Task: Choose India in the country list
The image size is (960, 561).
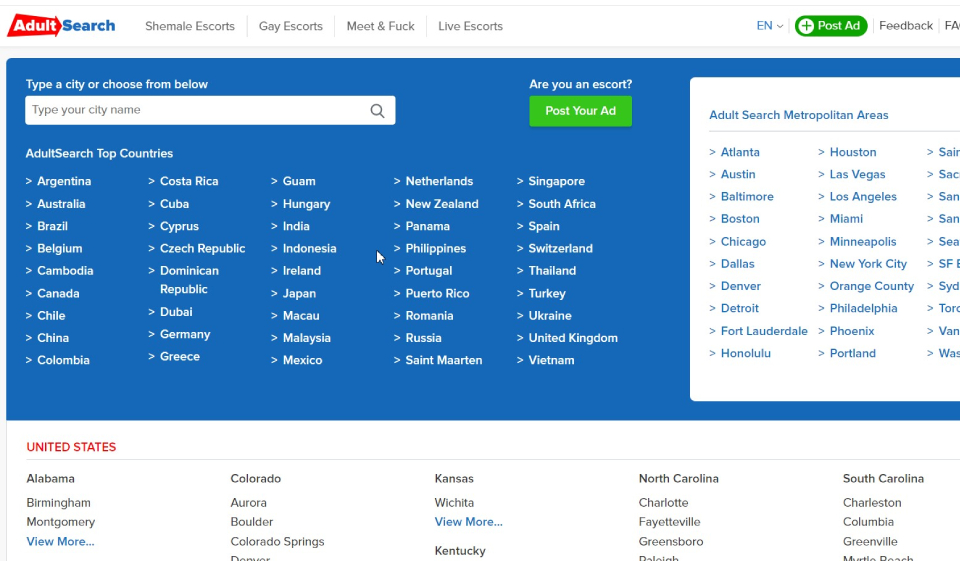Action: tap(296, 226)
